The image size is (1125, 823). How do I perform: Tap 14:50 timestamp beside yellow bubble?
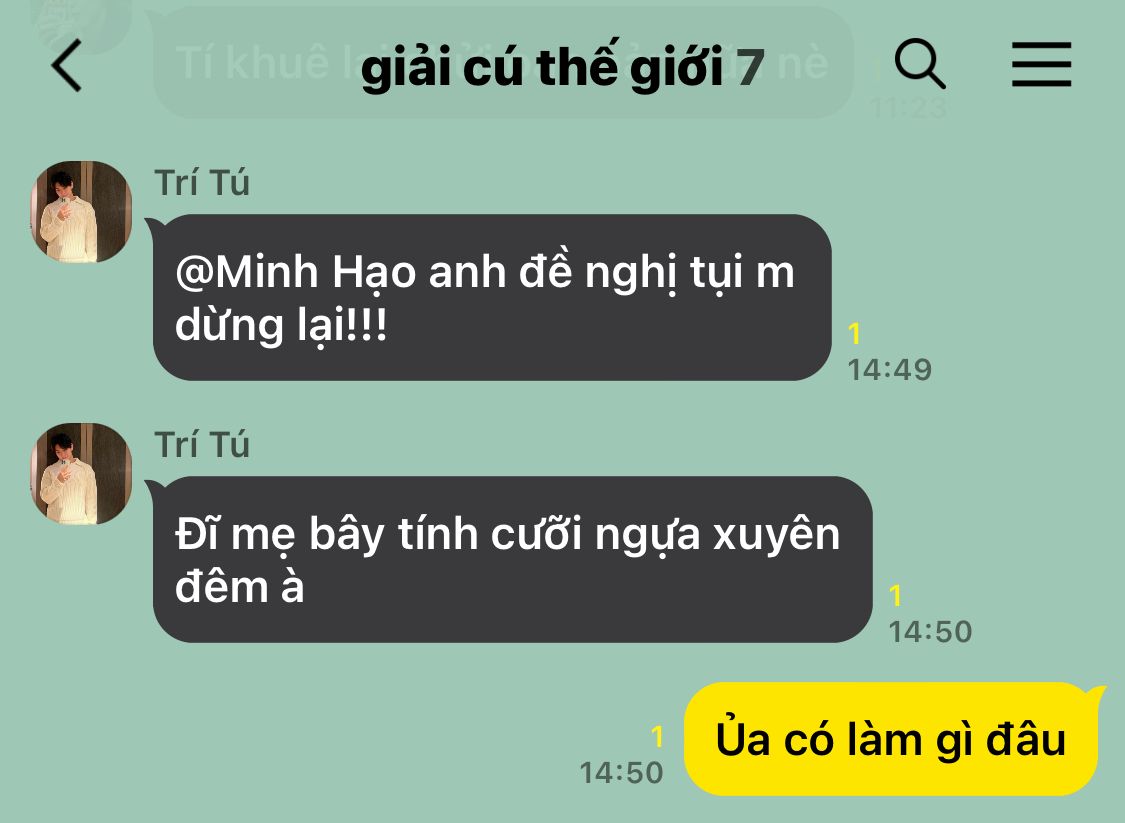[621, 773]
